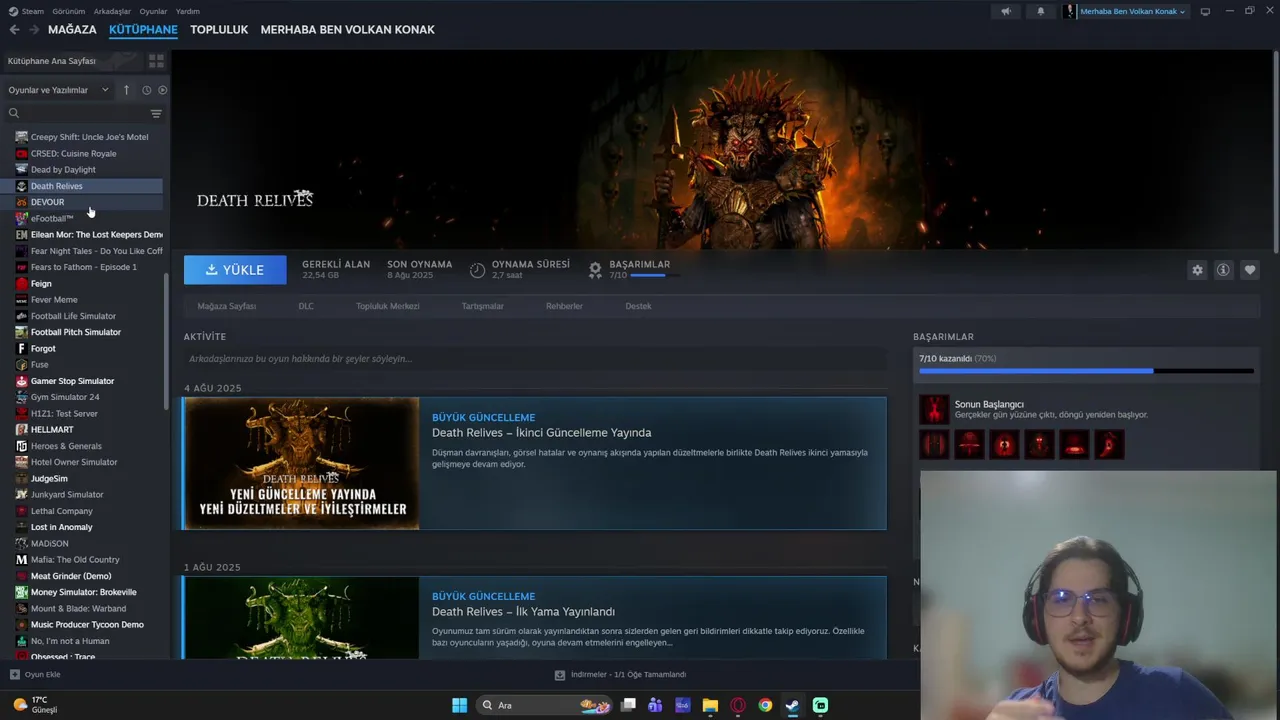Open Microsoft Teams from the taskbar
Viewport: 1280px width, 720px height.
(655, 705)
